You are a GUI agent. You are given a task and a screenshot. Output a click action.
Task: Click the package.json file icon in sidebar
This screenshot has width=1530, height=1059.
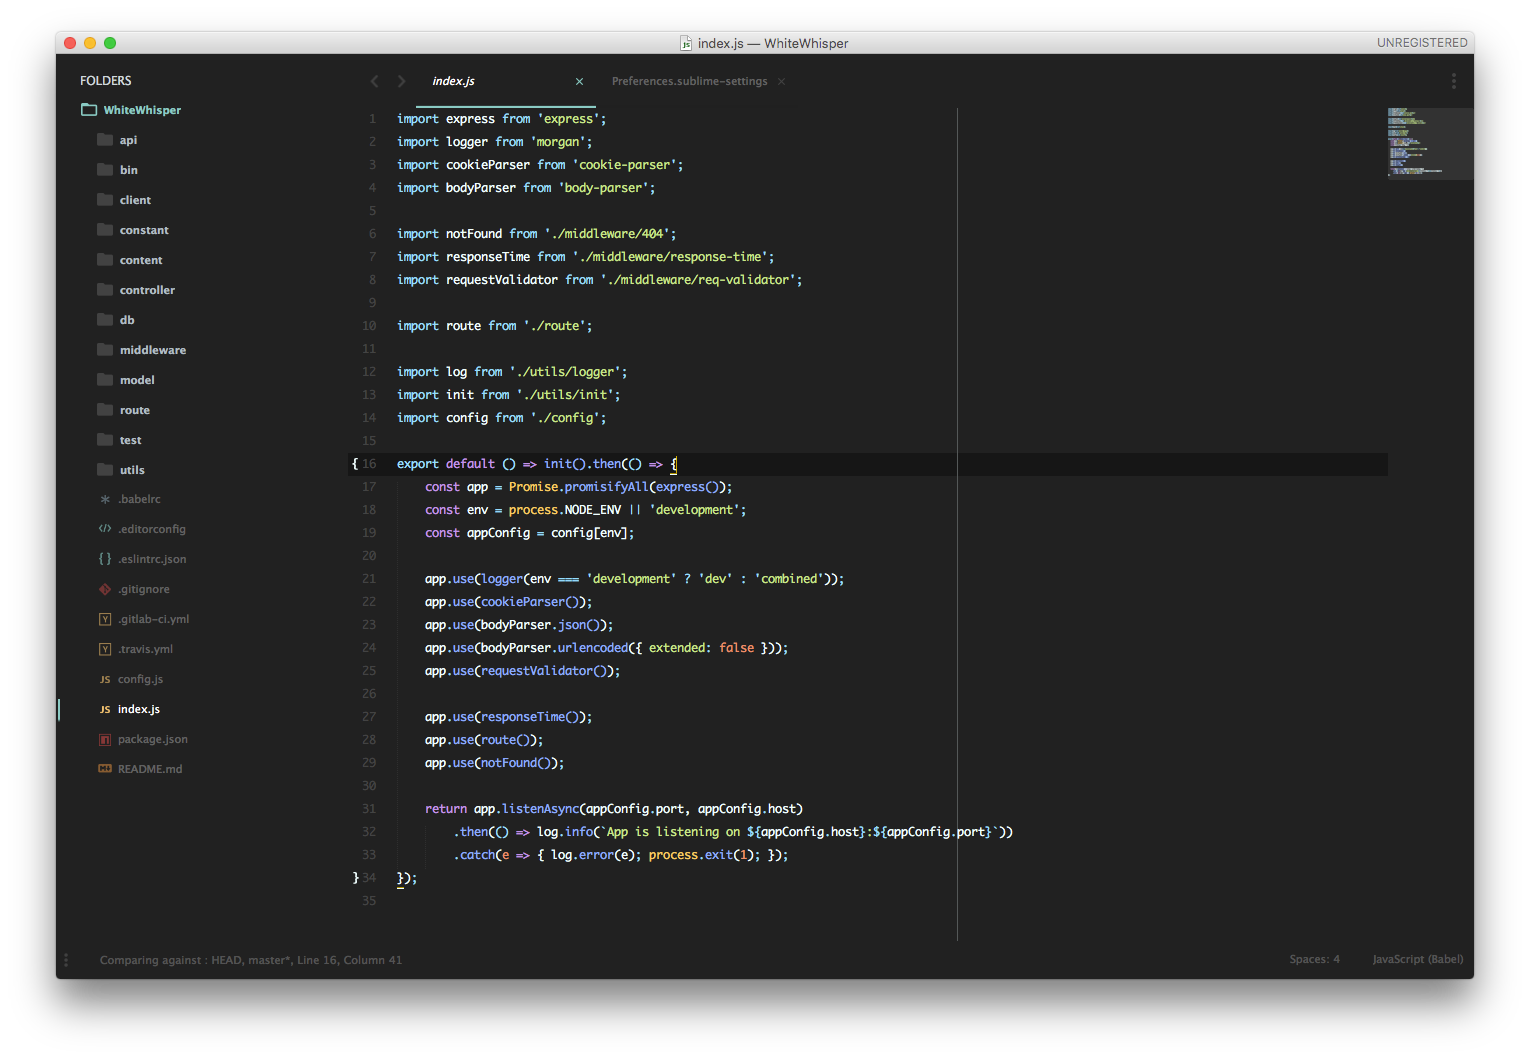(x=104, y=739)
